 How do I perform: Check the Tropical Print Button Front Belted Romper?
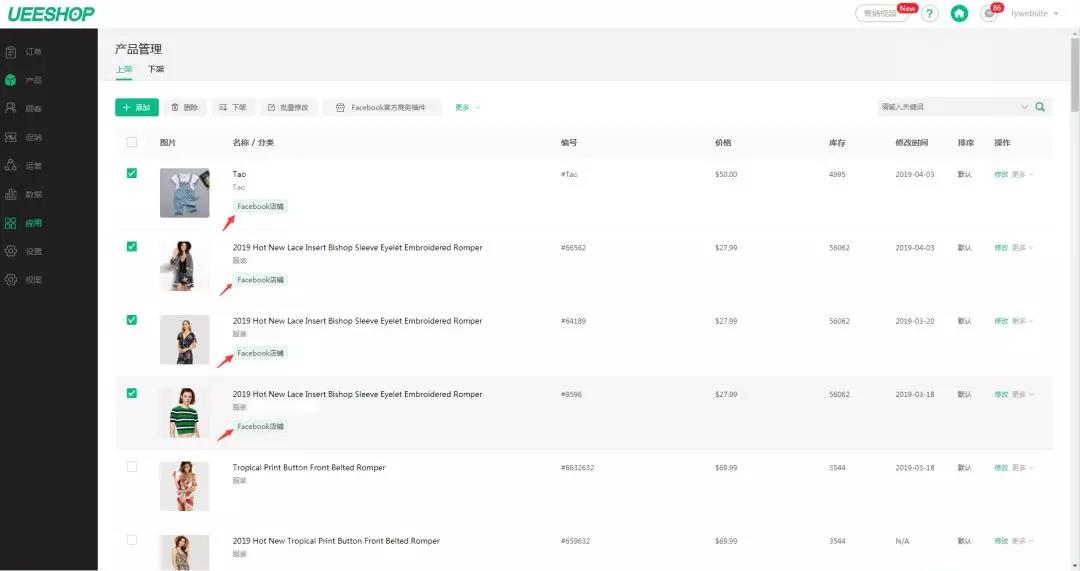[132, 467]
